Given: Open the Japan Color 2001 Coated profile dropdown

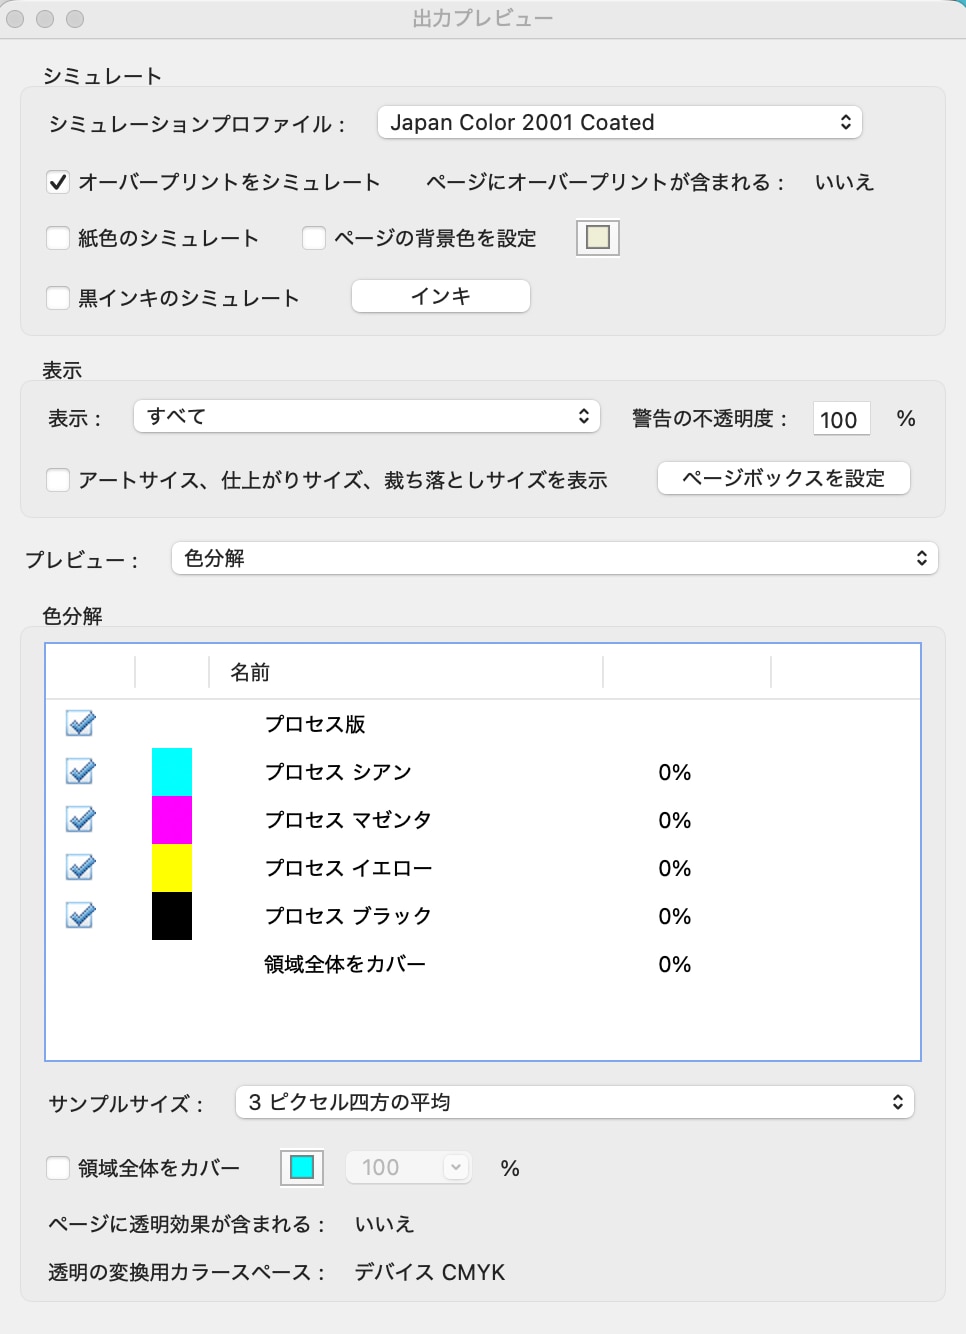Looking at the screenshot, I should click(x=619, y=123).
